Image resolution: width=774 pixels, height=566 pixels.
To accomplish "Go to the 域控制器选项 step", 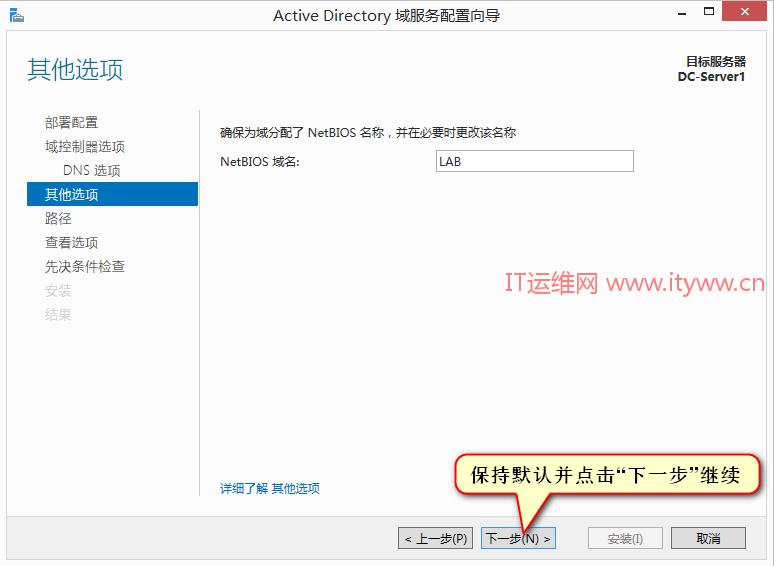I will [85, 147].
